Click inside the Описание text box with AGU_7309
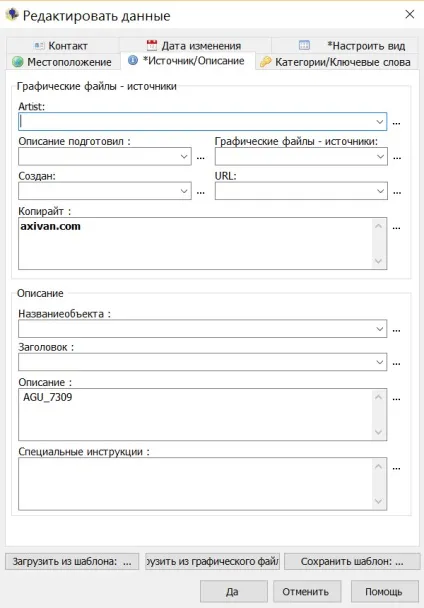The width and height of the screenshot is (424, 608). [195, 415]
